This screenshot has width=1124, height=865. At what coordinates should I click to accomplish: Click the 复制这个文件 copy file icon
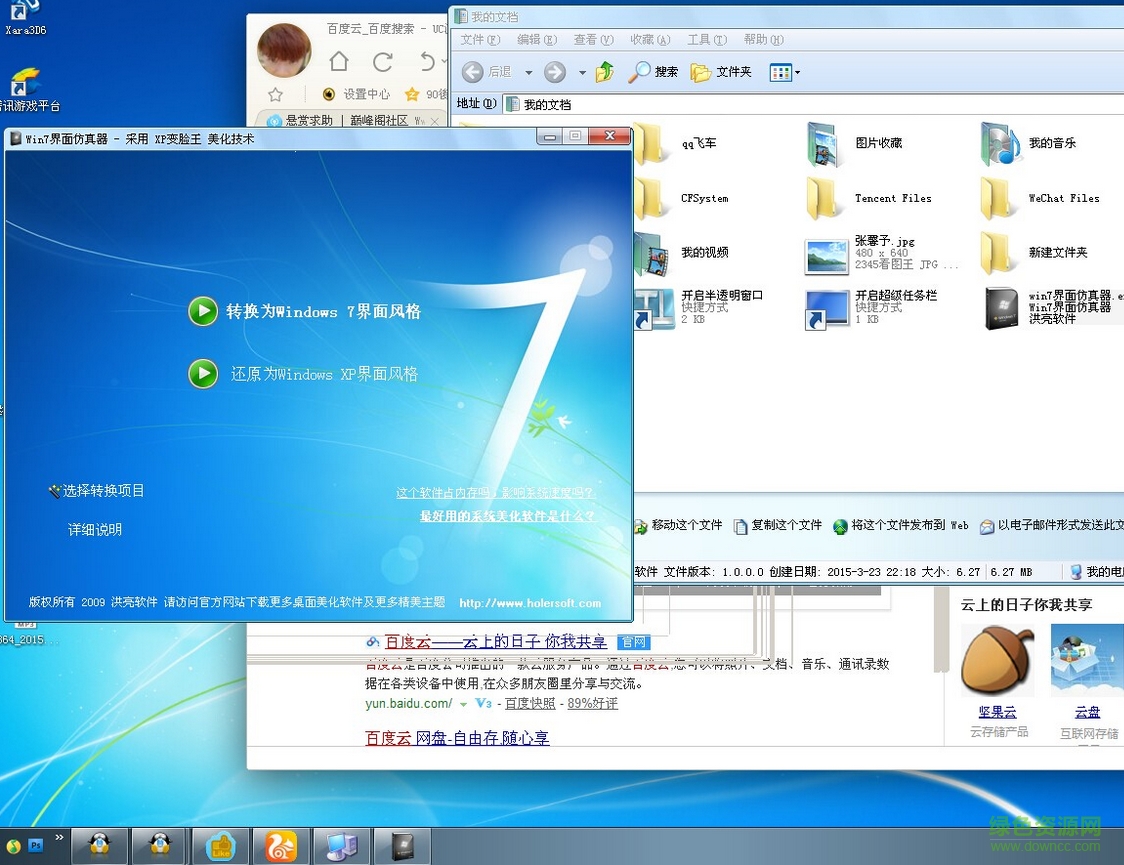pos(740,525)
